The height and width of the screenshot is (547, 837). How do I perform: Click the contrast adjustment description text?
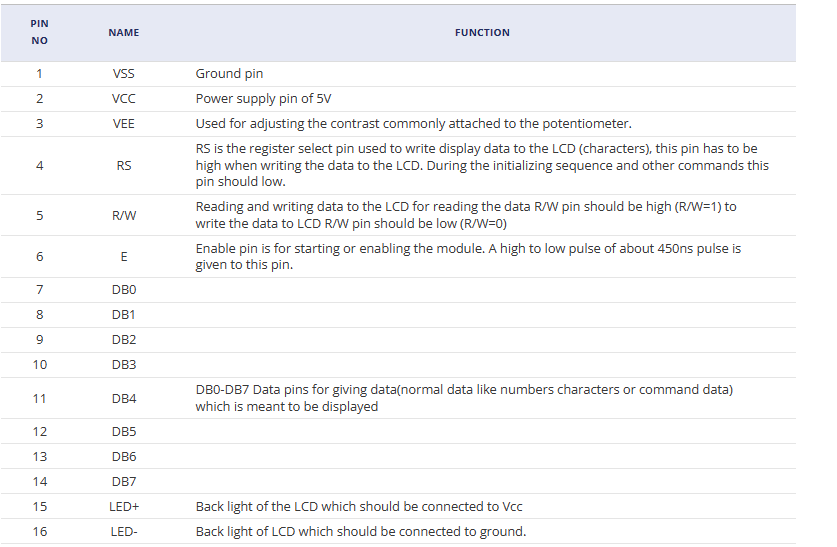click(x=413, y=124)
